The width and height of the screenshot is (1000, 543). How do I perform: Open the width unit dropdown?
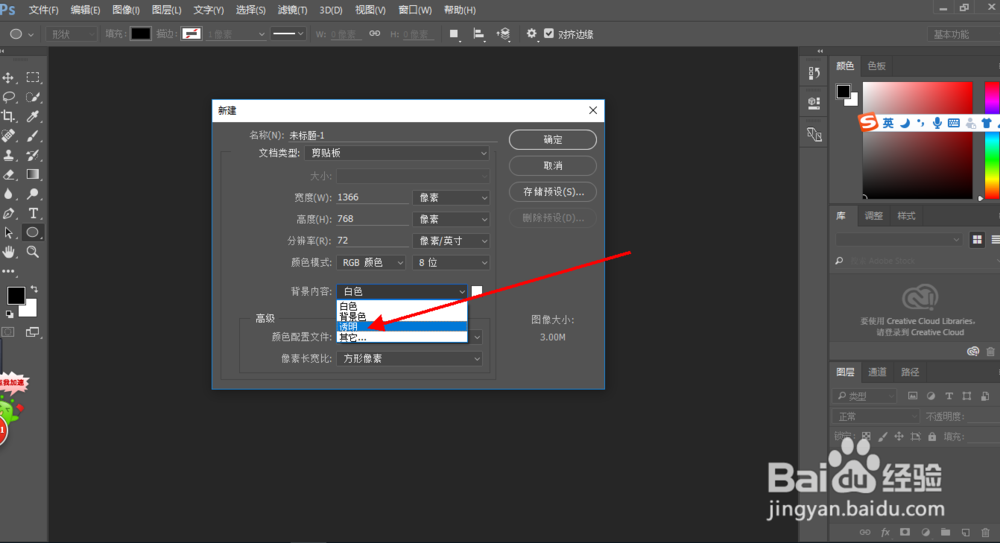451,198
